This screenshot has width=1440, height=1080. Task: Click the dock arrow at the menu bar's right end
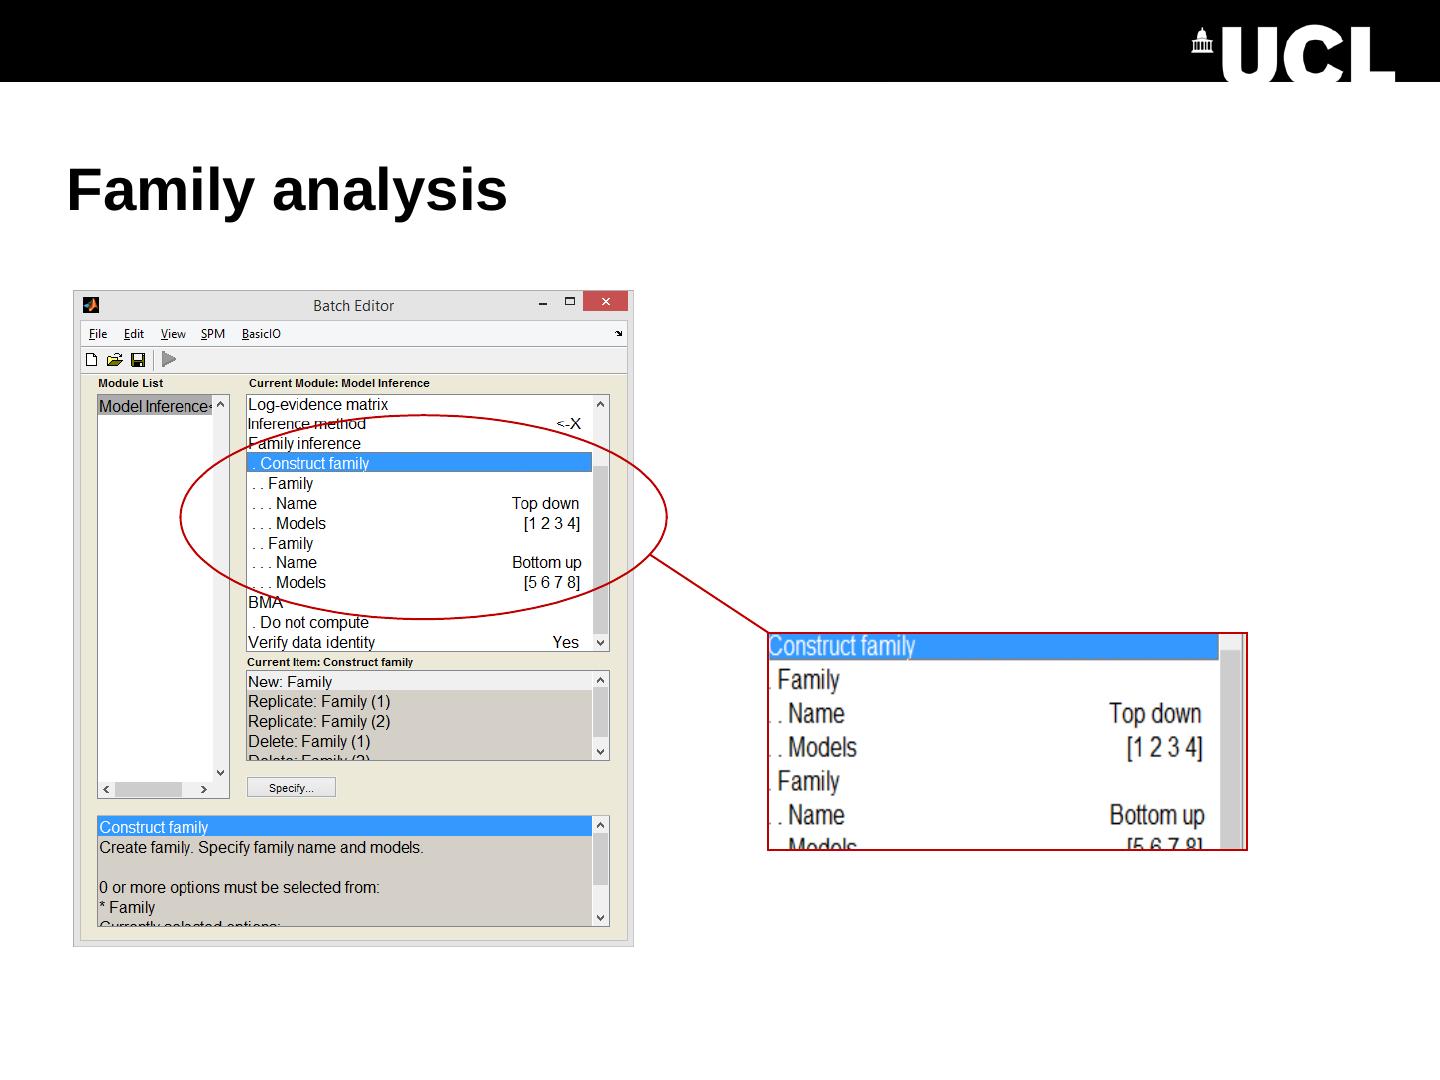tap(618, 334)
